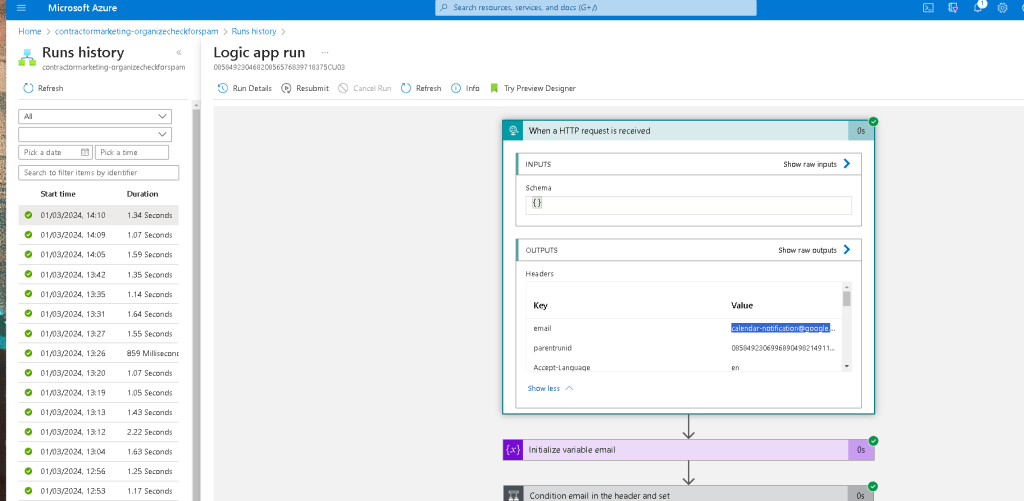Select the run from 01/03/2024, 13:35
The image size is (1024, 501).
(99, 294)
